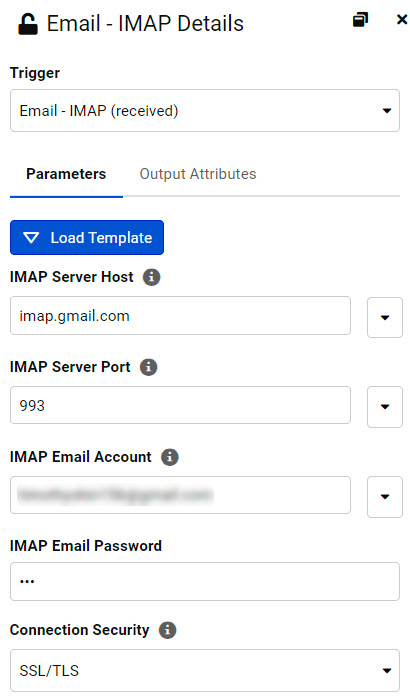Show info for IMAP Server Host
Image resolution: width=410 pixels, height=697 pixels.
151,277
